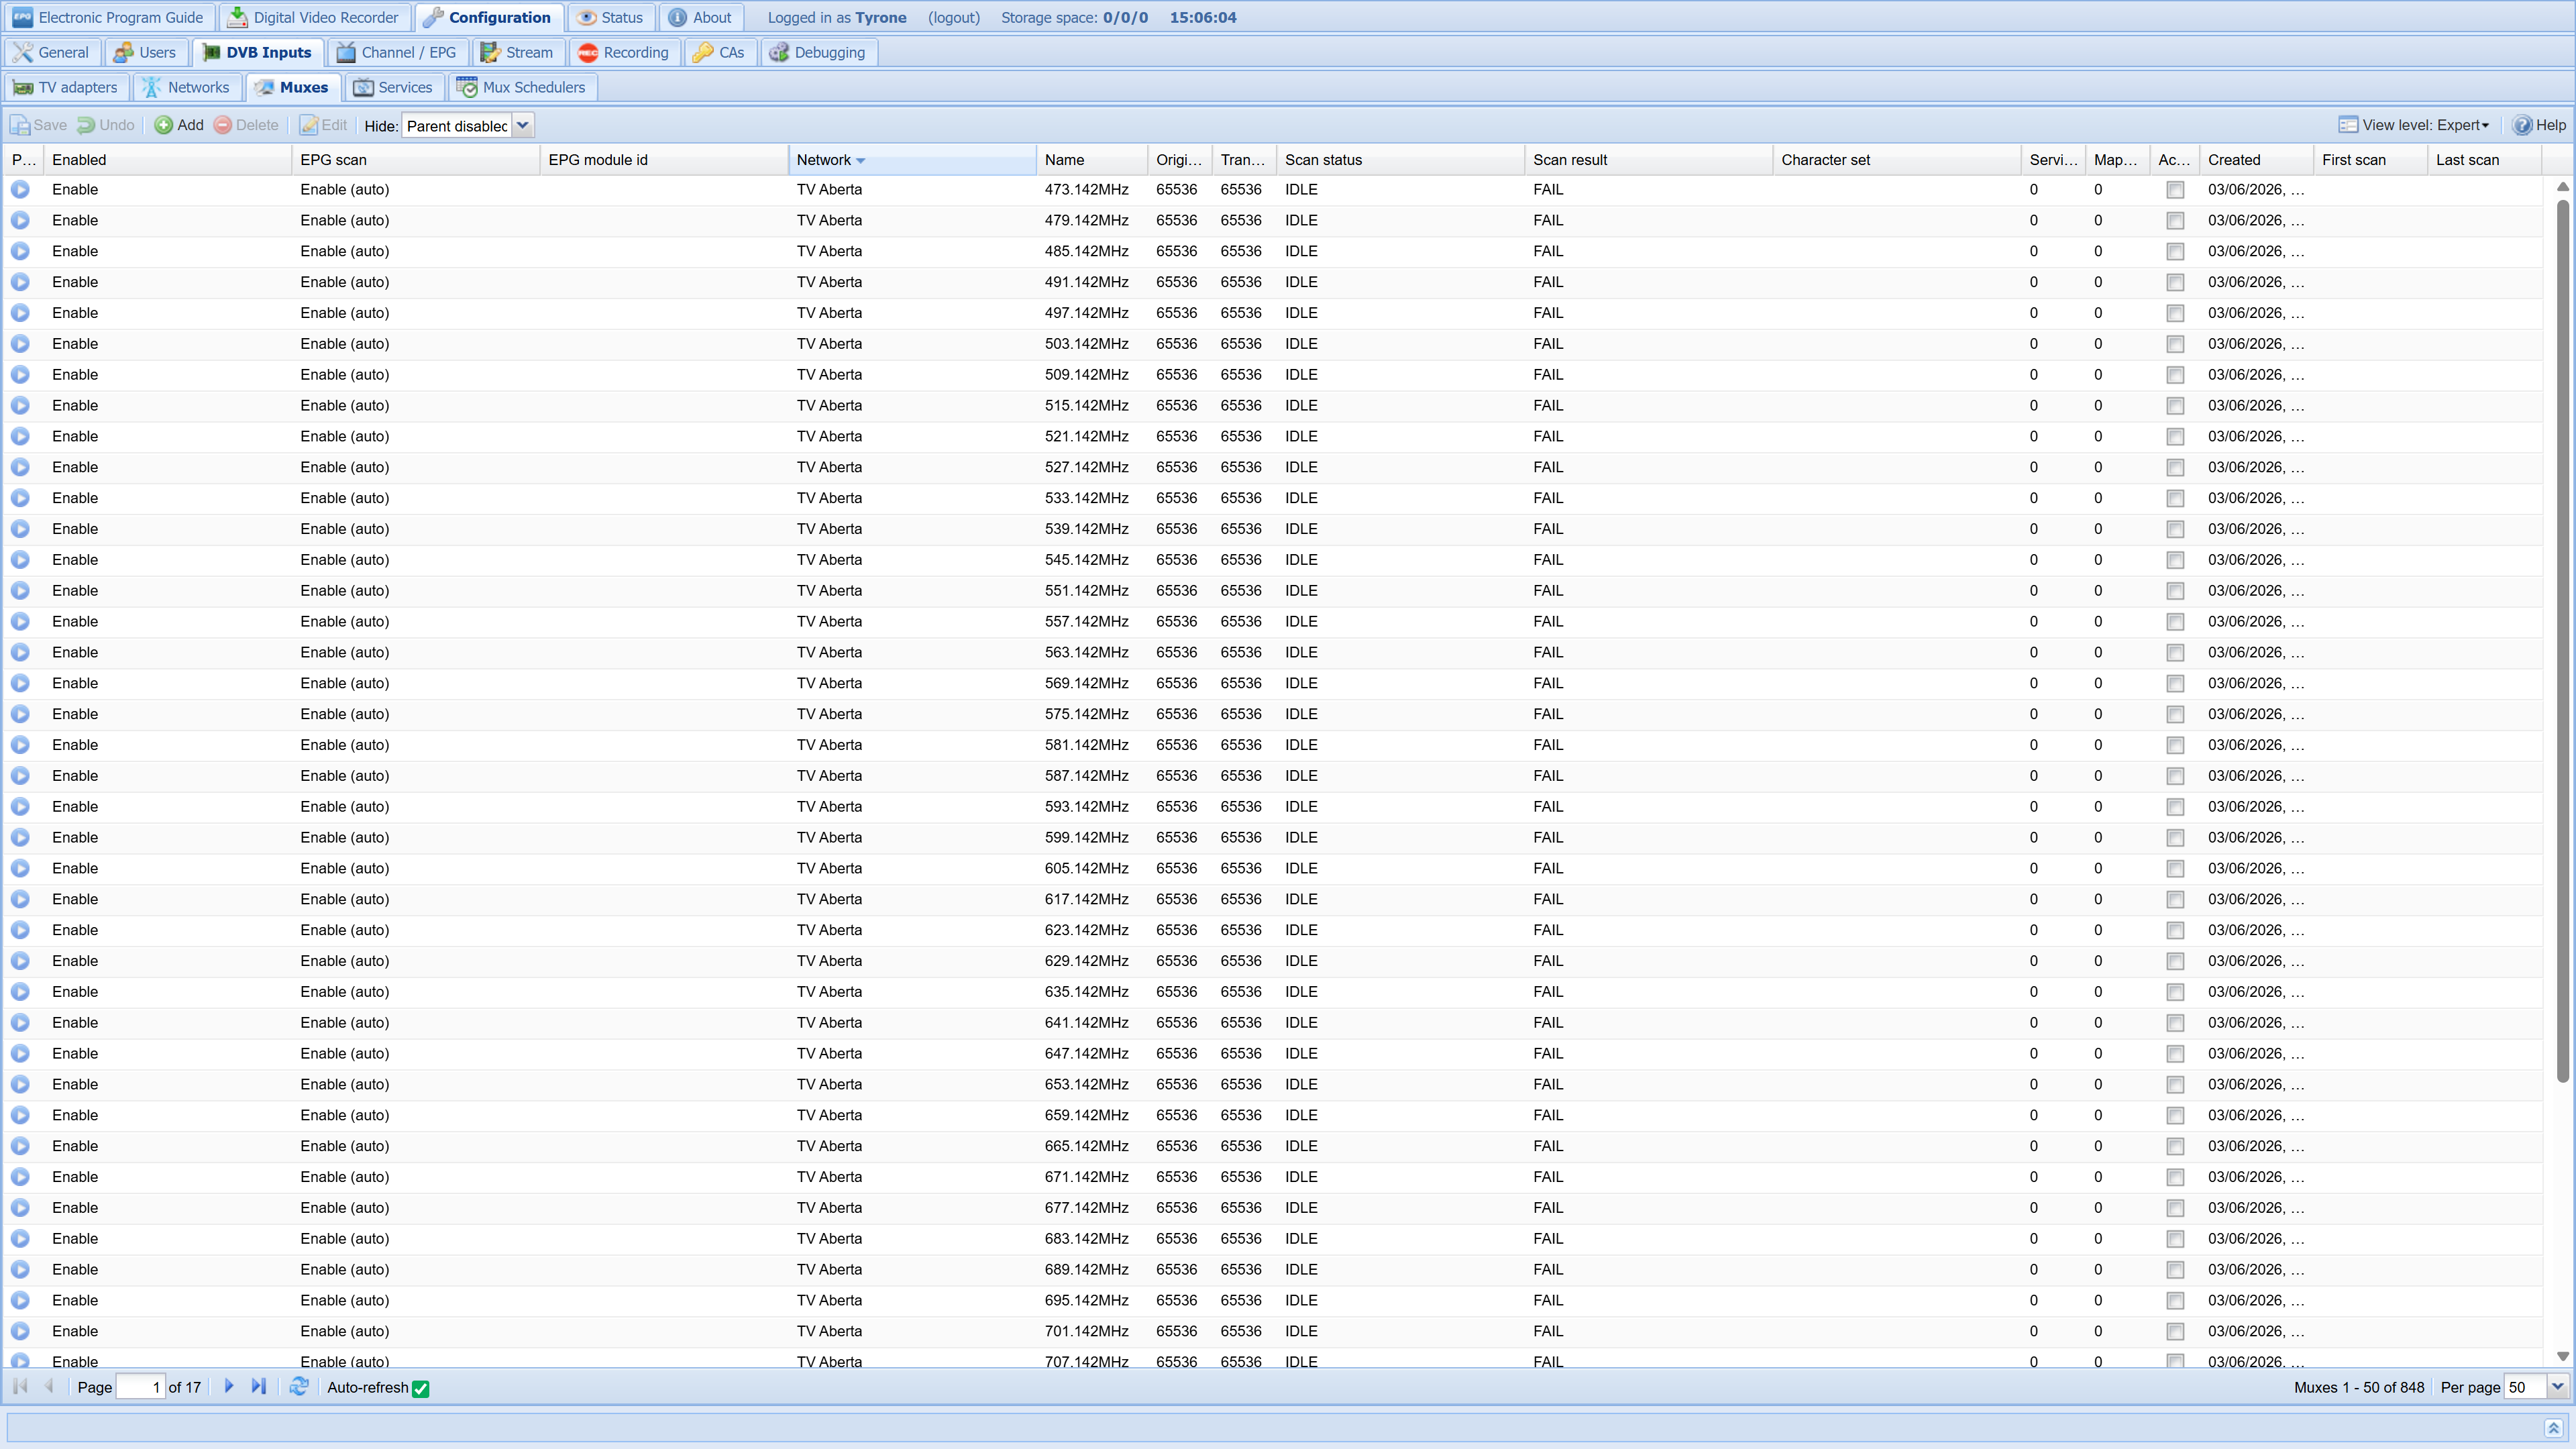Click play icon for 473.142MHz mux row

[x=20, y=189]
